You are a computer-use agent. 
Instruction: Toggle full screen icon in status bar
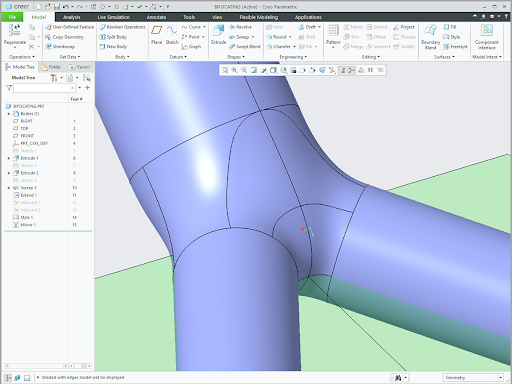[x=27, y=378]
